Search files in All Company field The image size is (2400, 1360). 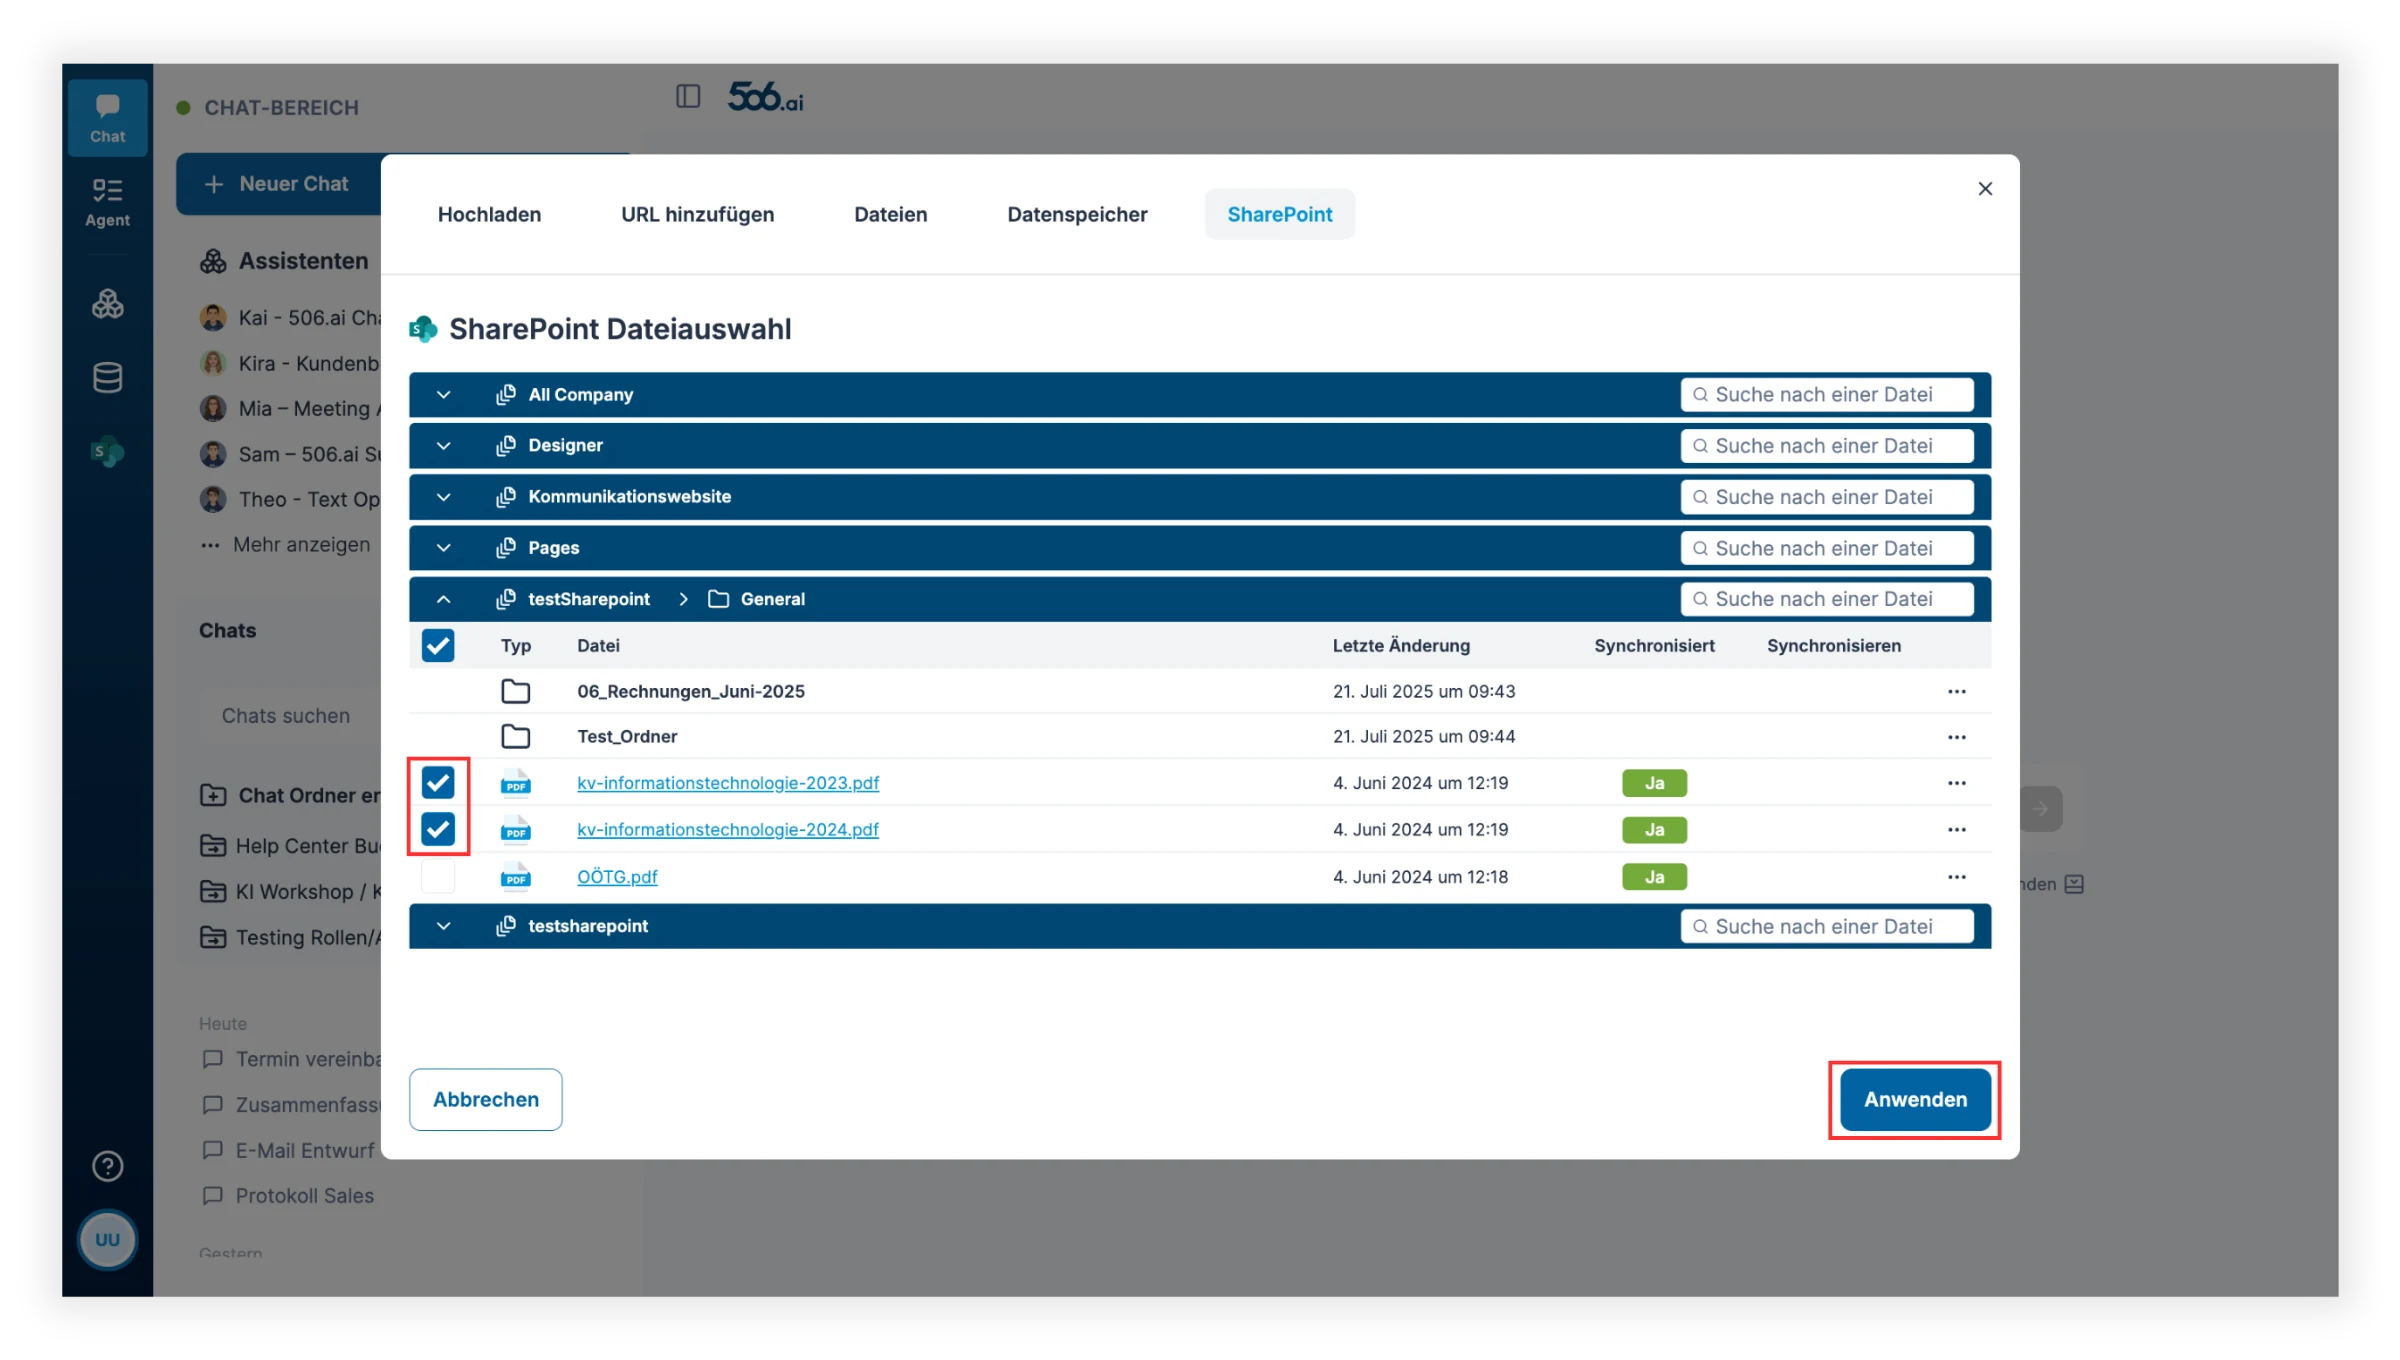[x=1827, y=395]
